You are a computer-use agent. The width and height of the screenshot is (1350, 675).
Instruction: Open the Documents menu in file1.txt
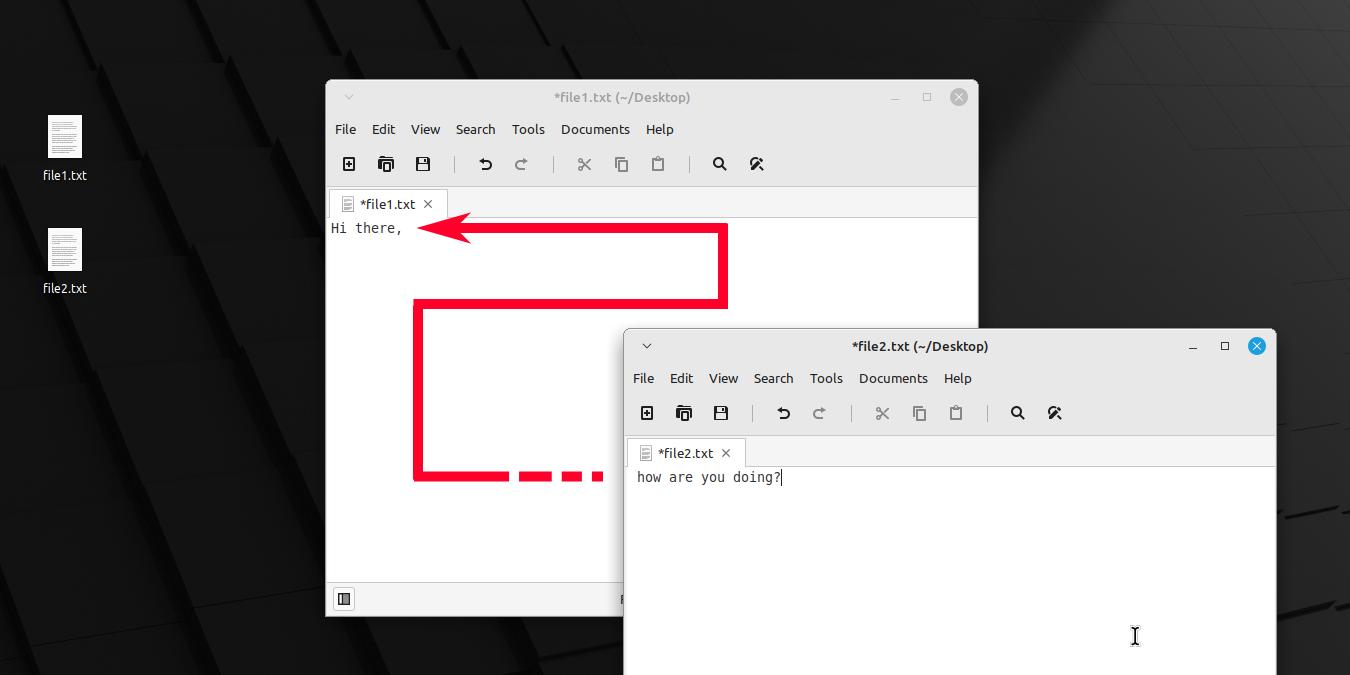coord(595,129)
